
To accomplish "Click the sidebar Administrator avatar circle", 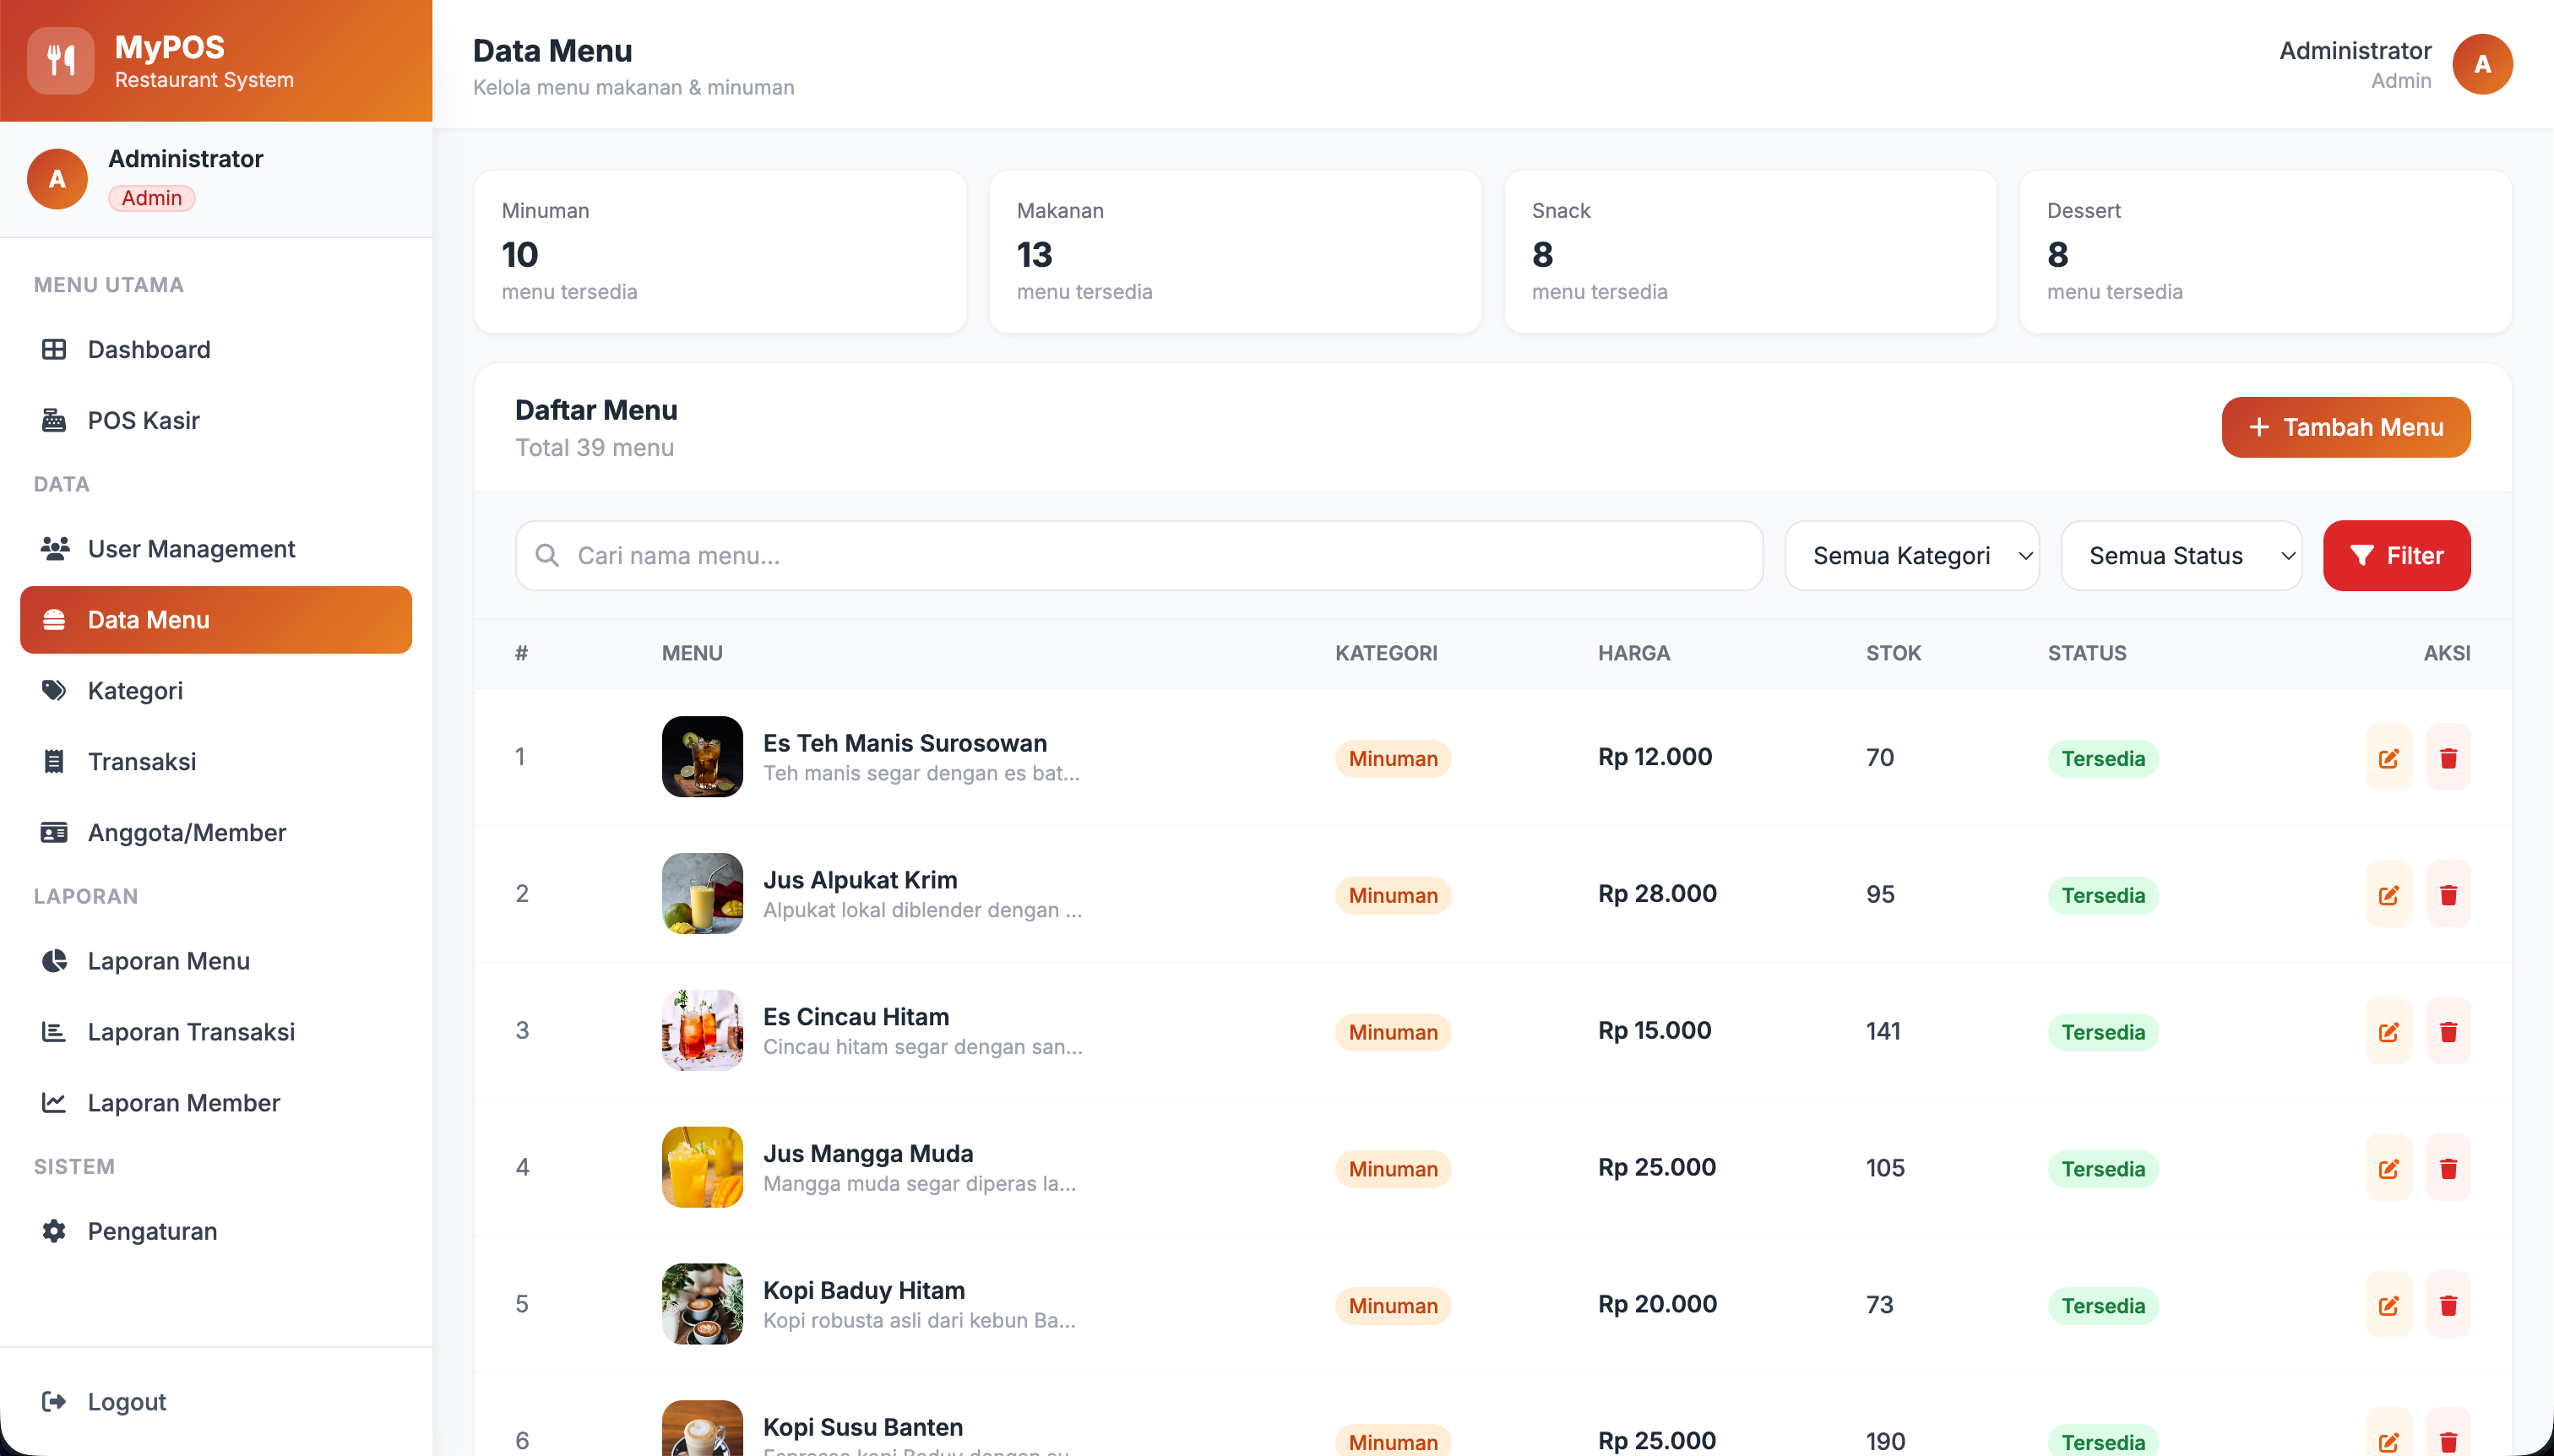I will tap(57, 179).
